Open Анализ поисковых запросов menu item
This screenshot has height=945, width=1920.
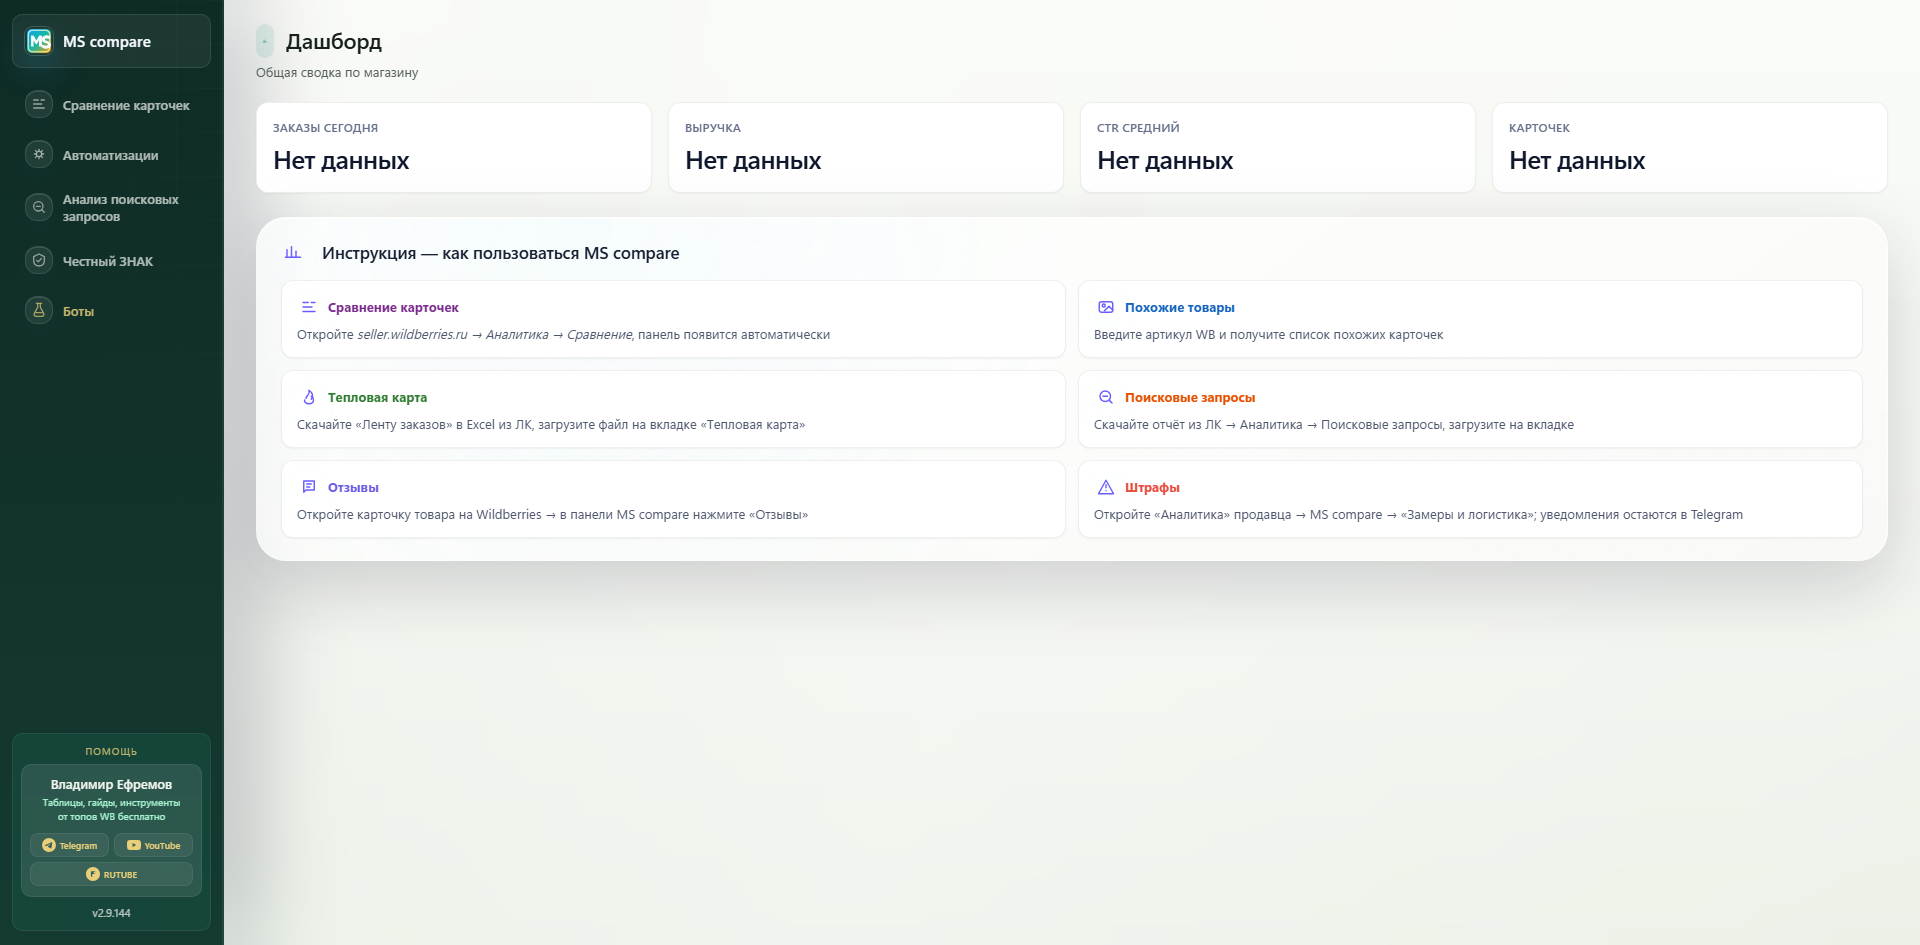click(x=112, y=208)
